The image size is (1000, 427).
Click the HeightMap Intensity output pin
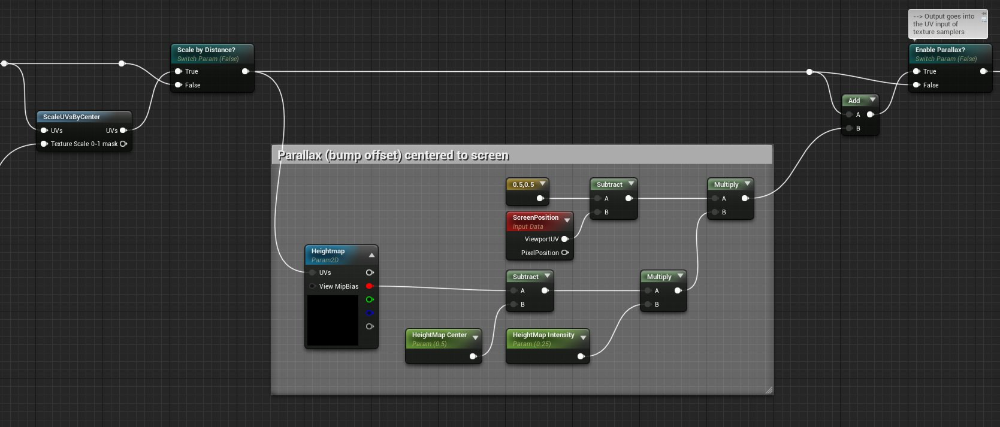point(581,356)
